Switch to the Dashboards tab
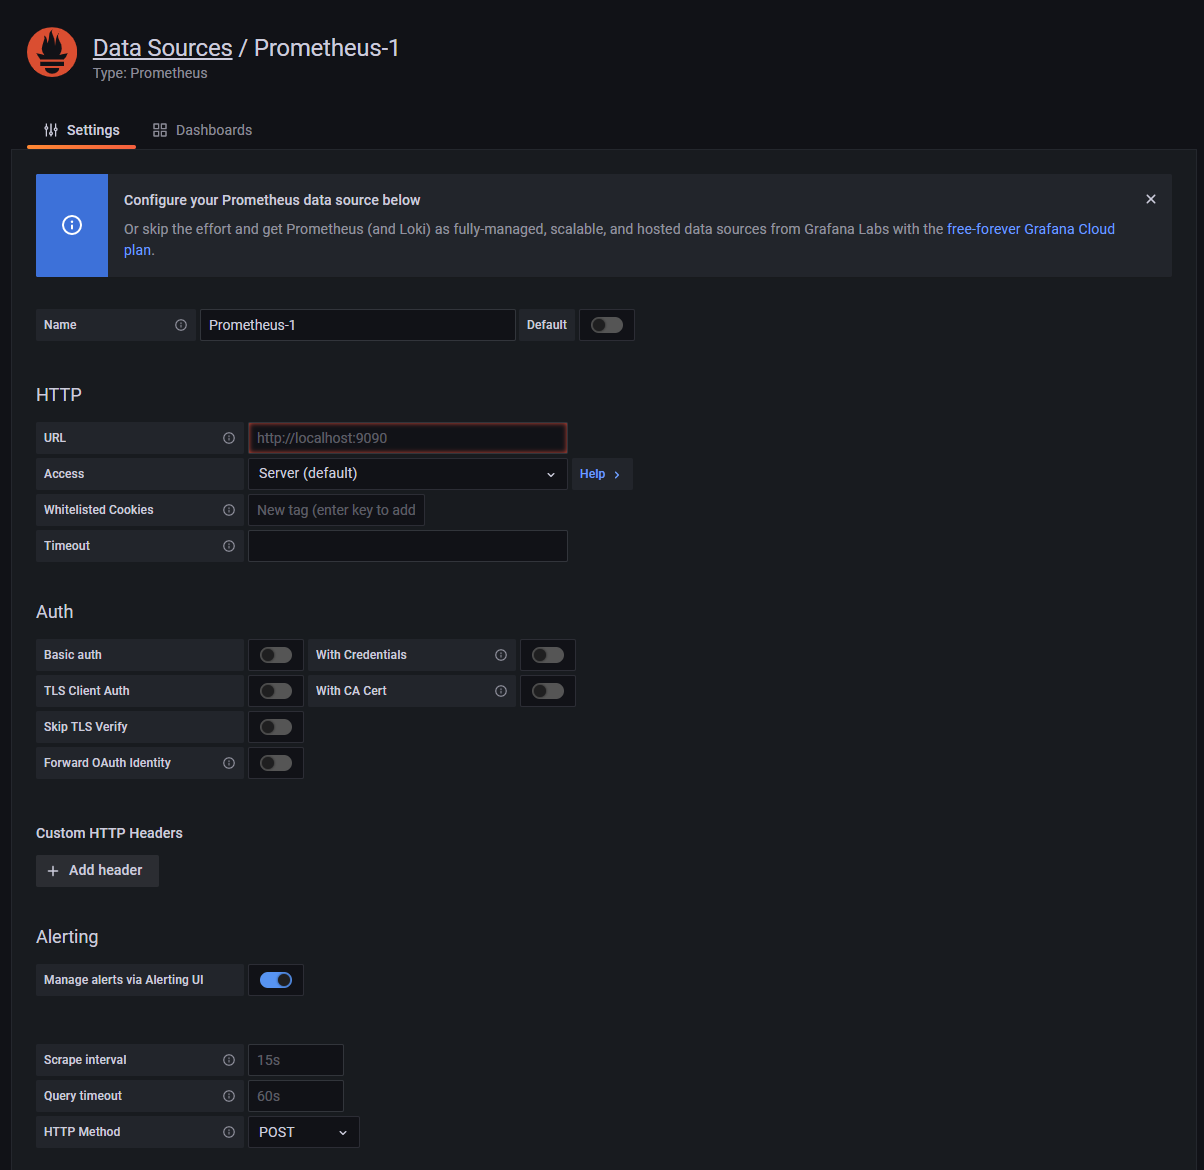This screenshot has width=1204, height=1170. tap(202, 130)
